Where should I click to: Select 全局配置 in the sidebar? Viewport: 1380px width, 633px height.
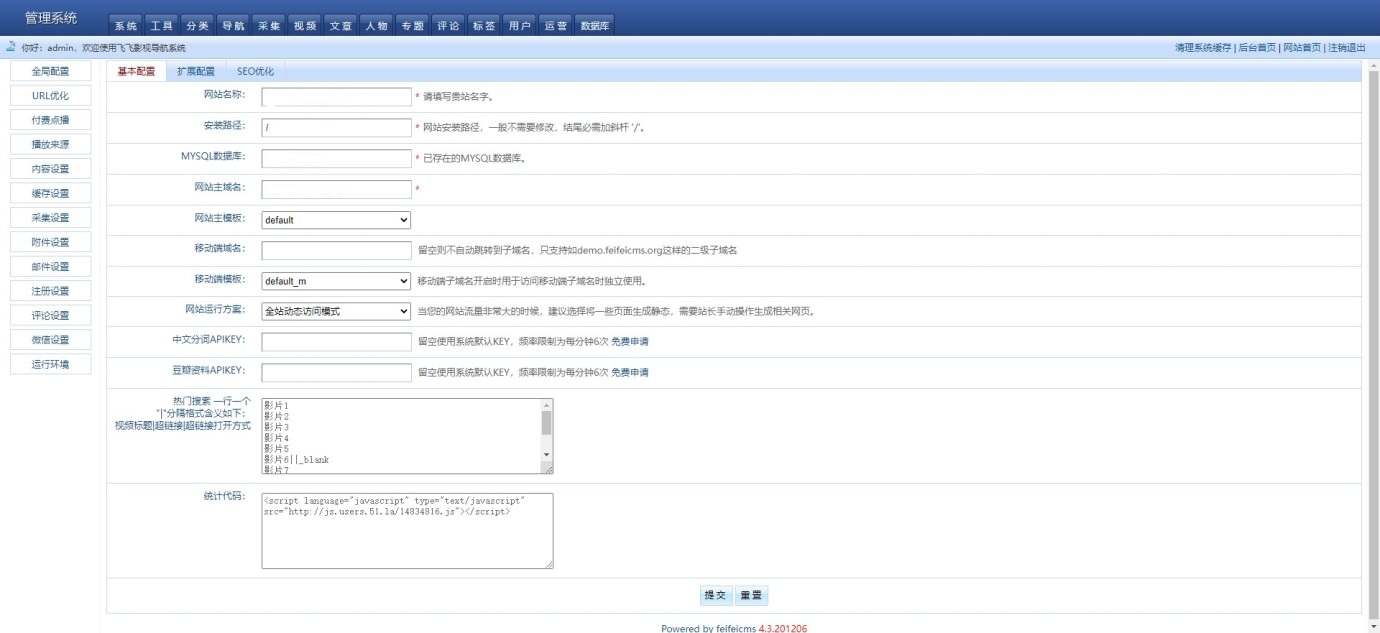coord(50,71)
